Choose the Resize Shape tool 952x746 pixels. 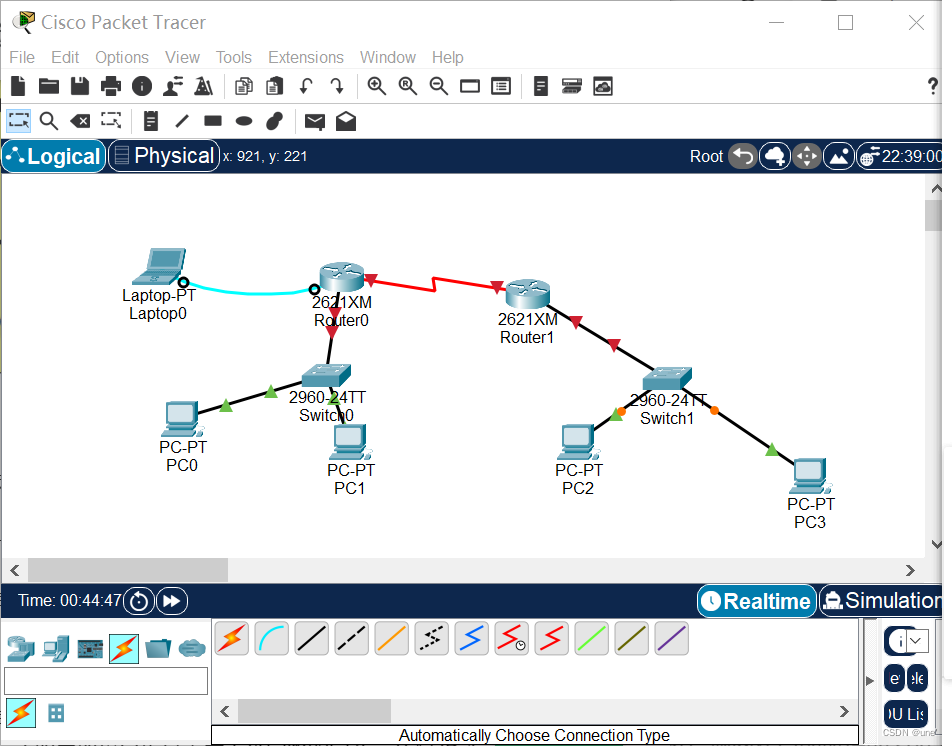(111, 120)
